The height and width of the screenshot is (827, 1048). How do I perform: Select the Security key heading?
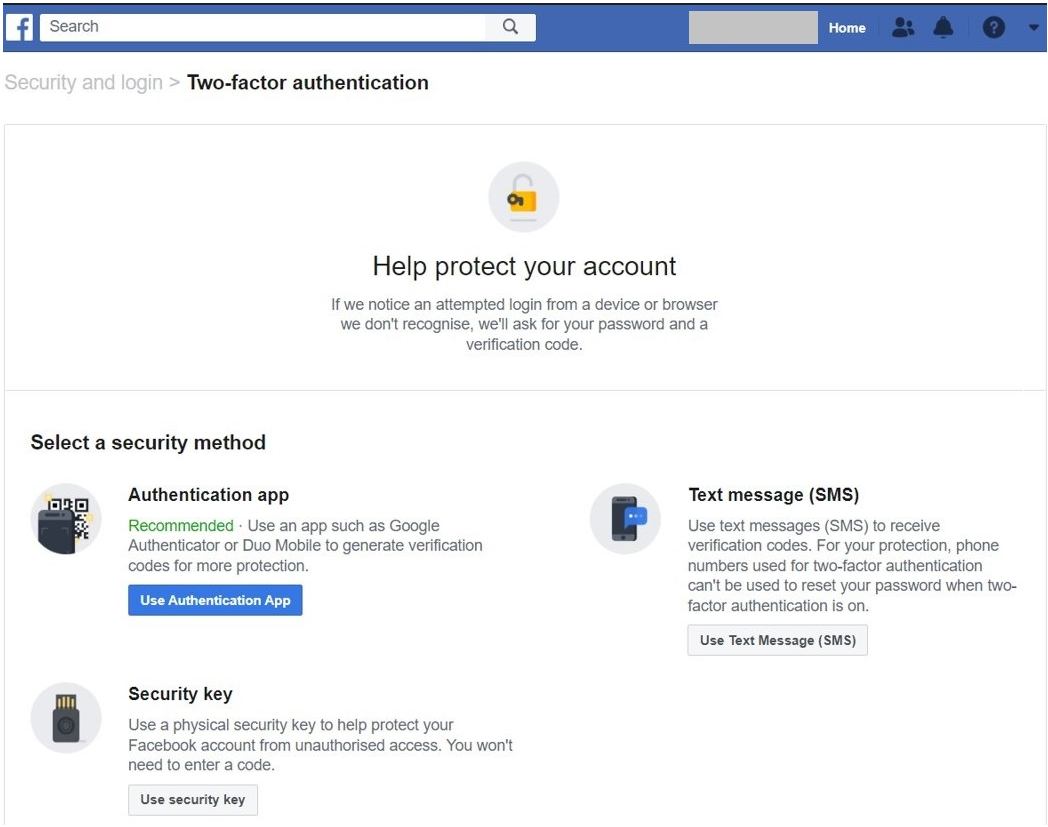[180, 694]
